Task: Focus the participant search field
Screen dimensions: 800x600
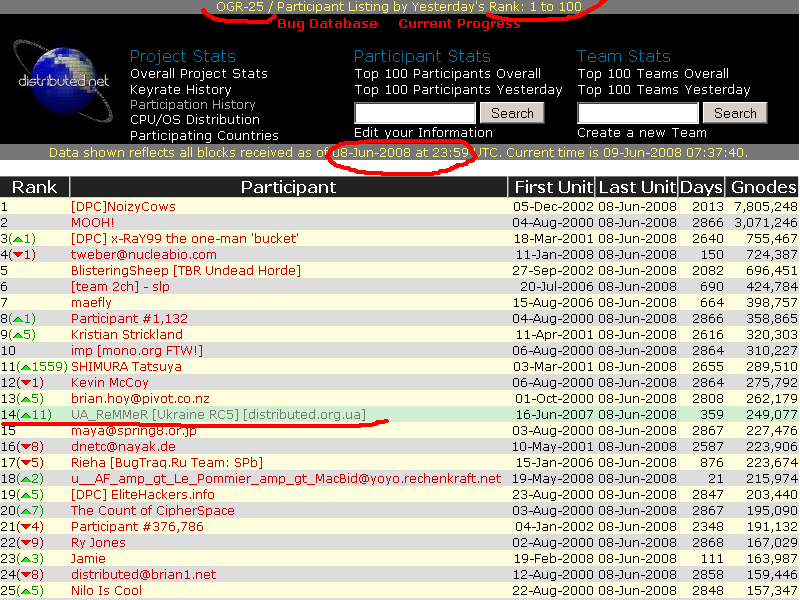Action: tap(415, 113)
